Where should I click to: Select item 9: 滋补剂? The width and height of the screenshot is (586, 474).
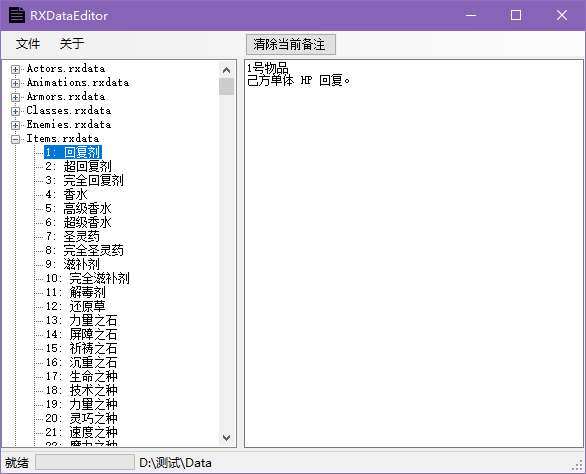(x=73, y=265)
